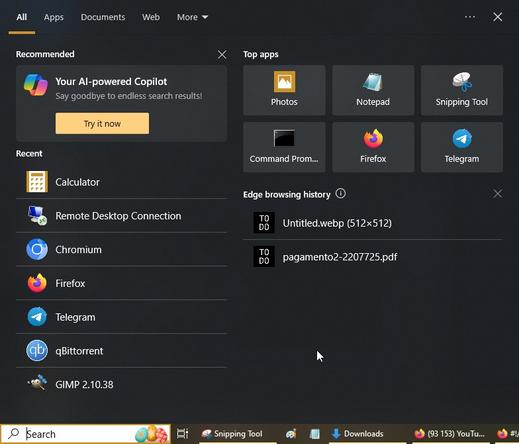The height and width of the screenshot is (444, 519).
Task: Expand the More dropdown filter
Action: click(x=192, y=17)
